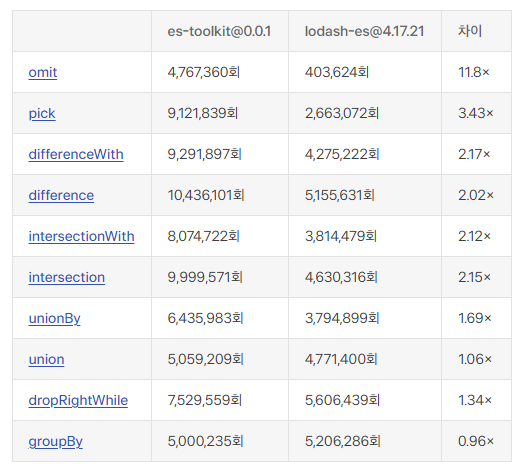Click the 2.02× difference value
The height and width of the screenshot is (471, 530).
point(476,195)
